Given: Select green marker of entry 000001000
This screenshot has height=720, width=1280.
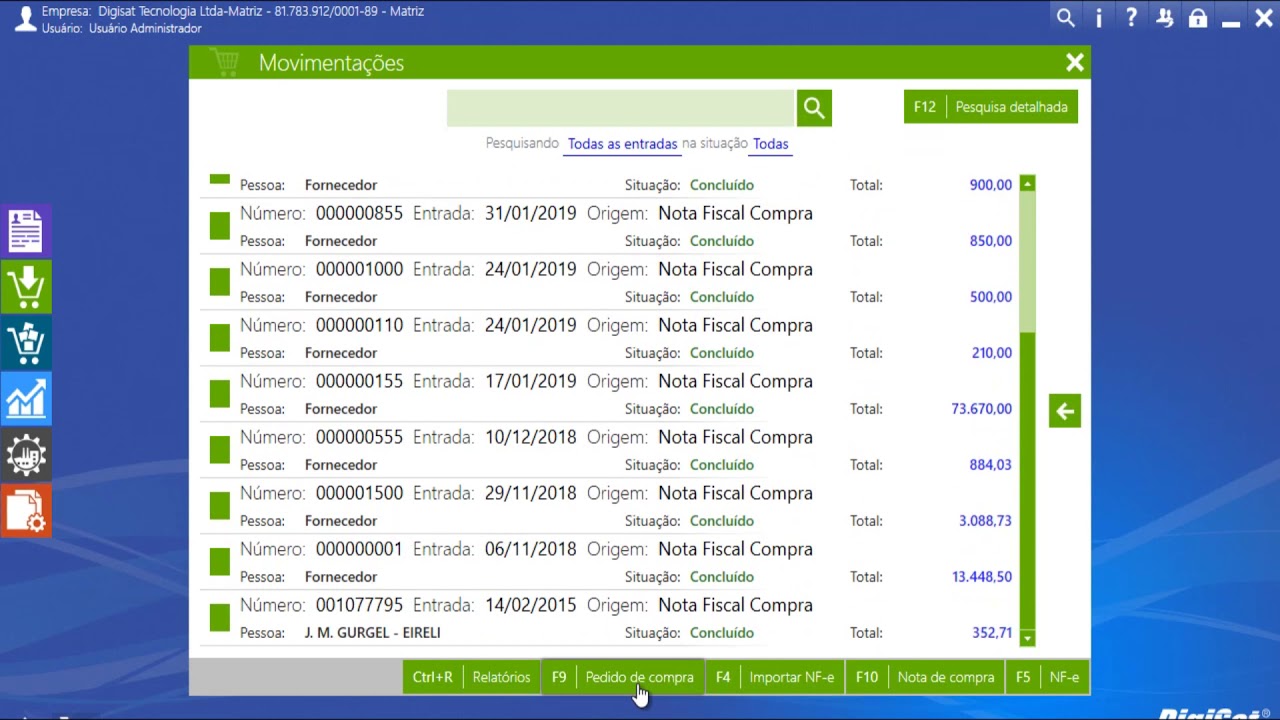Looking at the screenshot, I should point(220,283).
